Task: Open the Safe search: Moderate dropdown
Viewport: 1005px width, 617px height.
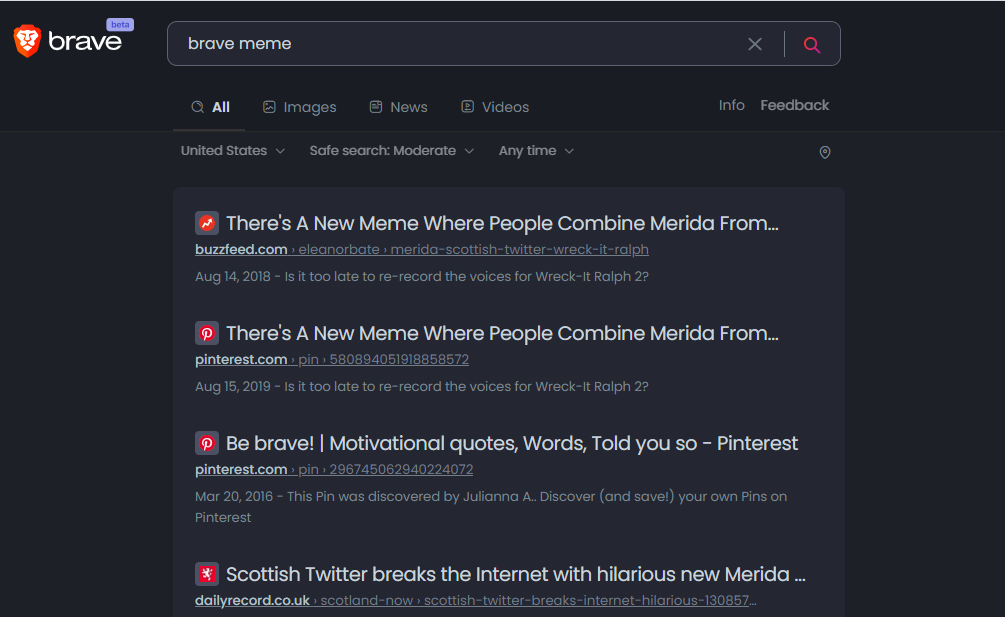Action: pyautogui.click(x=392, y=151)
